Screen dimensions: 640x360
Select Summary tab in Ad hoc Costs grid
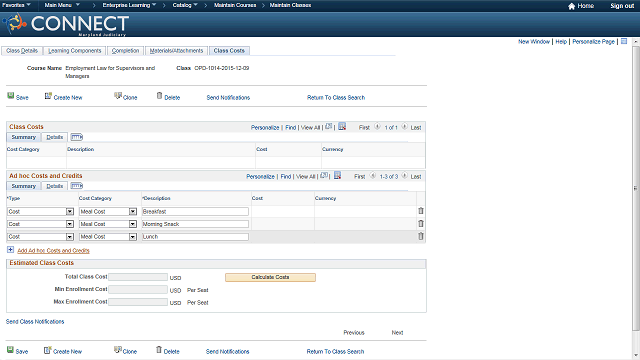[x=24, y=186]
